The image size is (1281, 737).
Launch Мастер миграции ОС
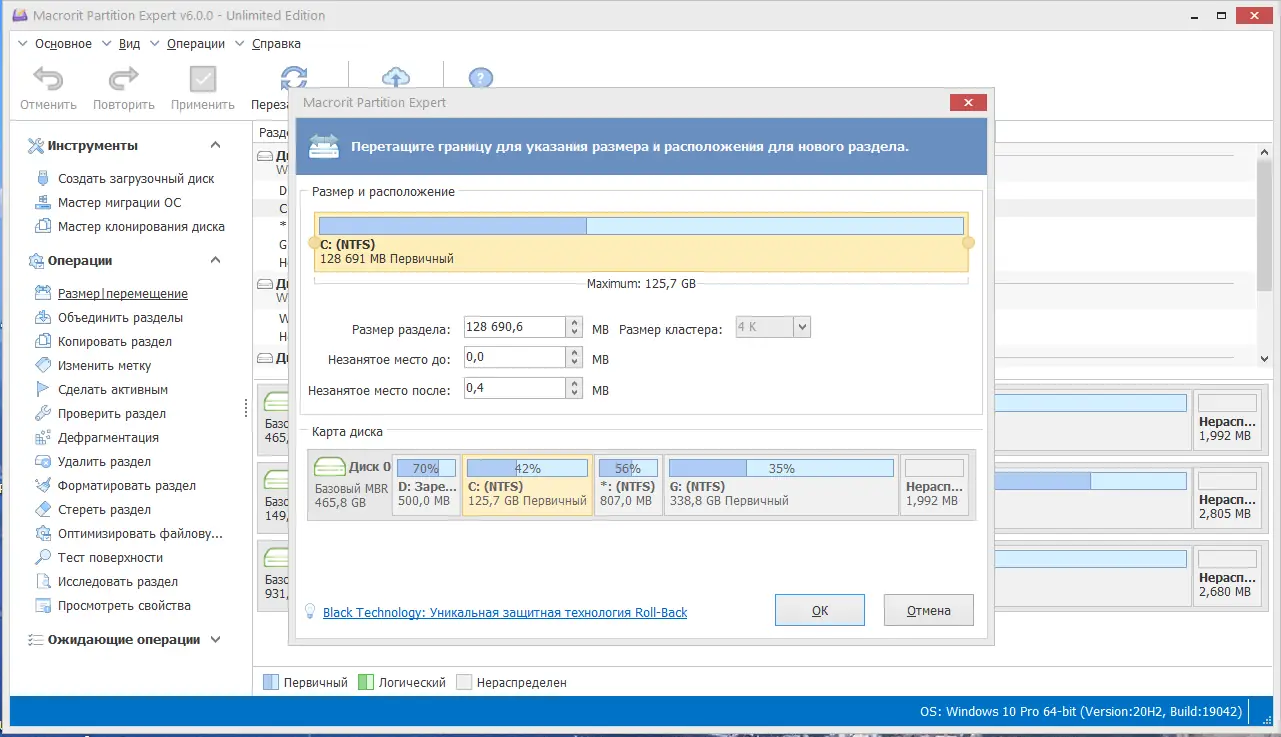click(120, 203)
